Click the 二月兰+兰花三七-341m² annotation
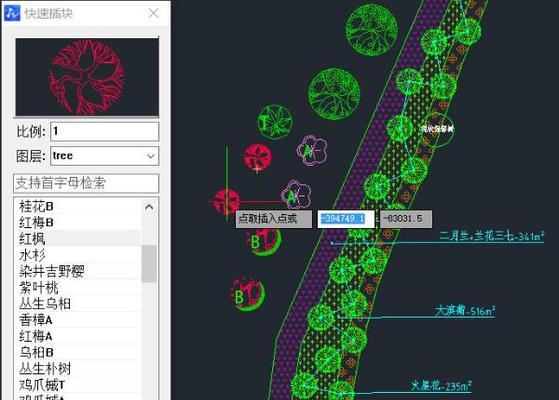Screen dimensions: 559x400 pos(492,236)
